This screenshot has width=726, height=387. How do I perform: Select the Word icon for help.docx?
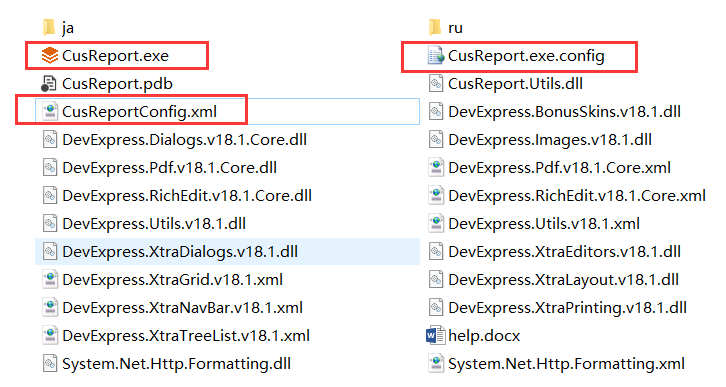(436, 336)
